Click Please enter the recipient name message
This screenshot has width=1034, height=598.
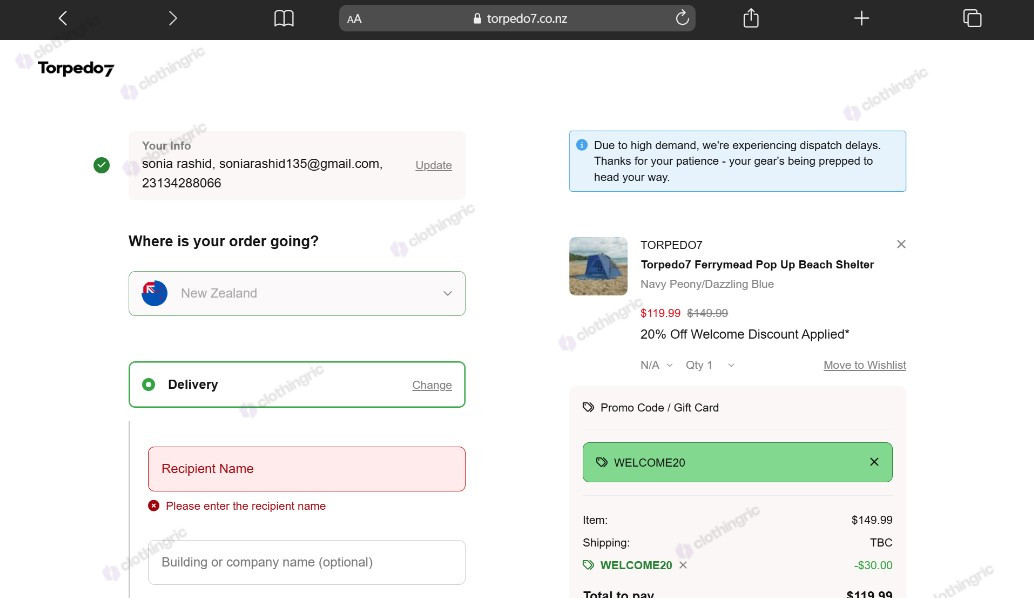tap(245, 506)
